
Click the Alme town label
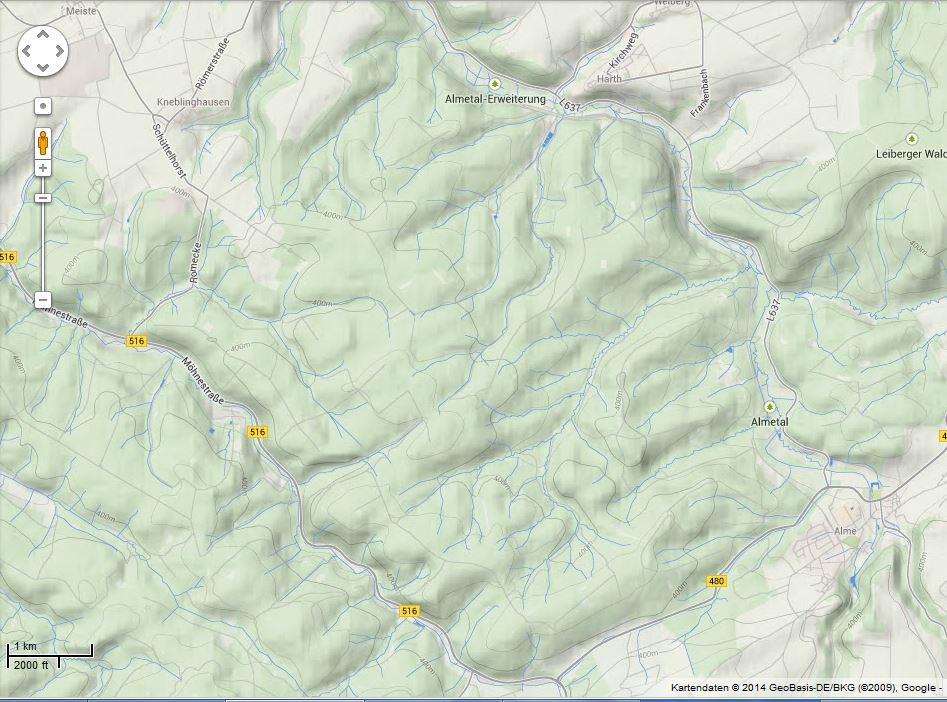click(x=849, y=531)
